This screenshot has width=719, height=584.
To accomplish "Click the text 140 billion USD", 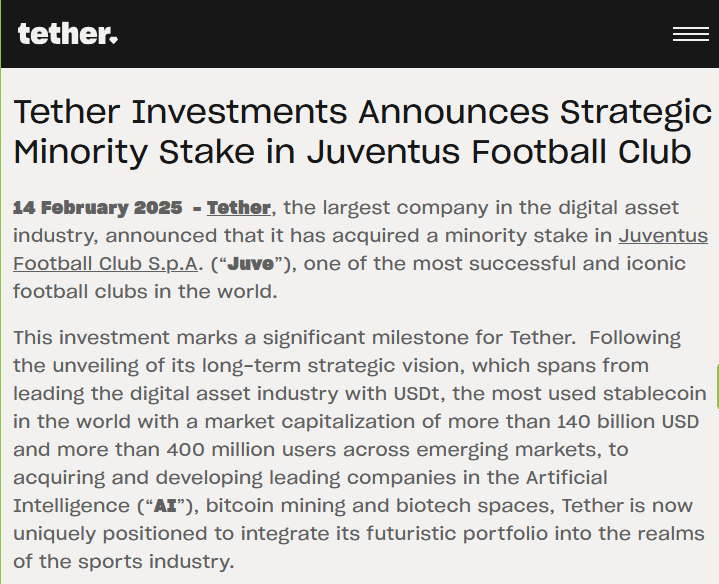I will point(628,422).
